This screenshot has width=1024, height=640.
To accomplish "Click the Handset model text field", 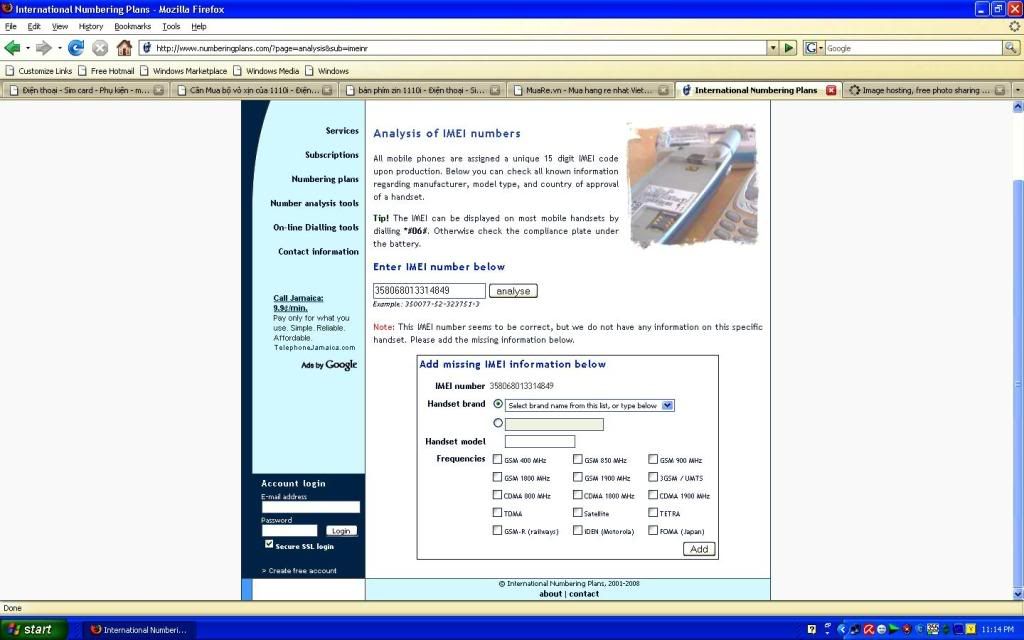I will pos(539,441).
